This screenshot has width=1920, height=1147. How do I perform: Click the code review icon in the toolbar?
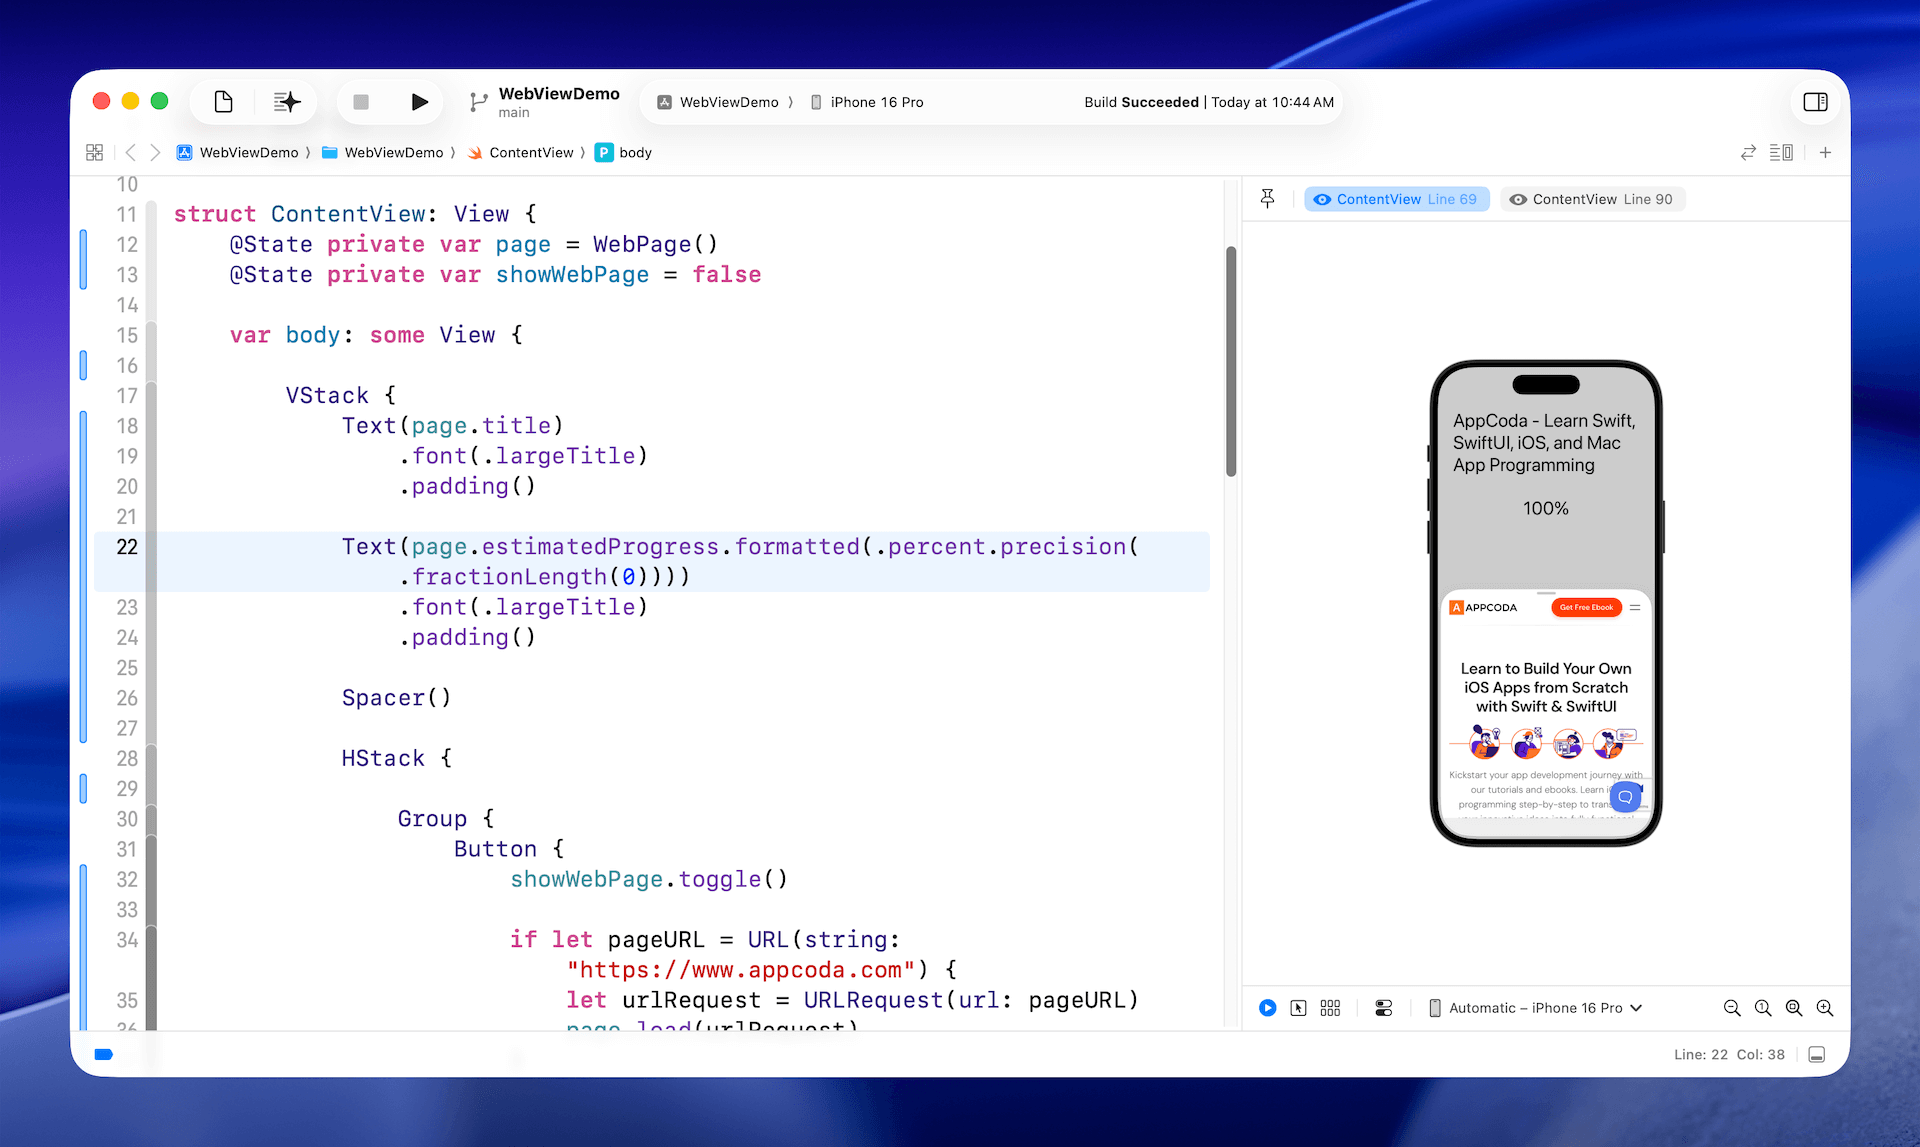coord(1748,152)
